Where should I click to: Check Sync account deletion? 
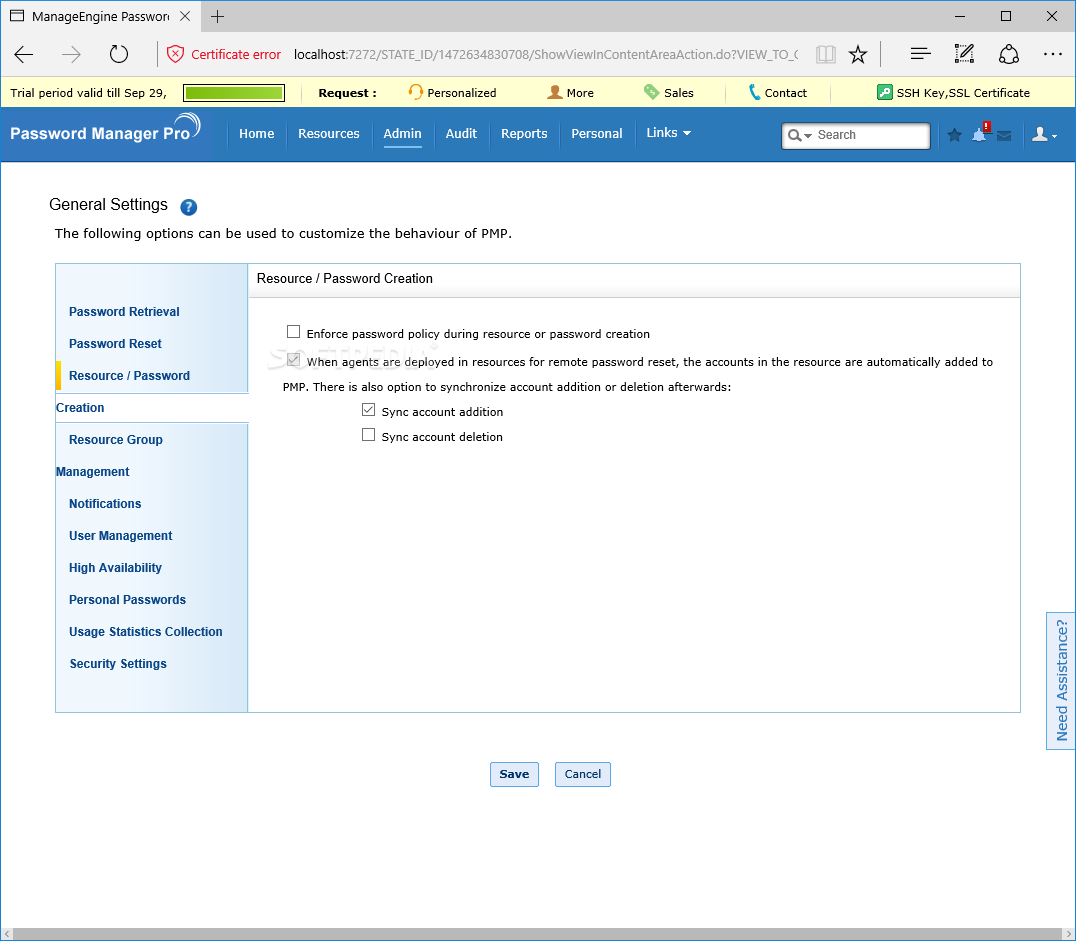coord(369,435)
